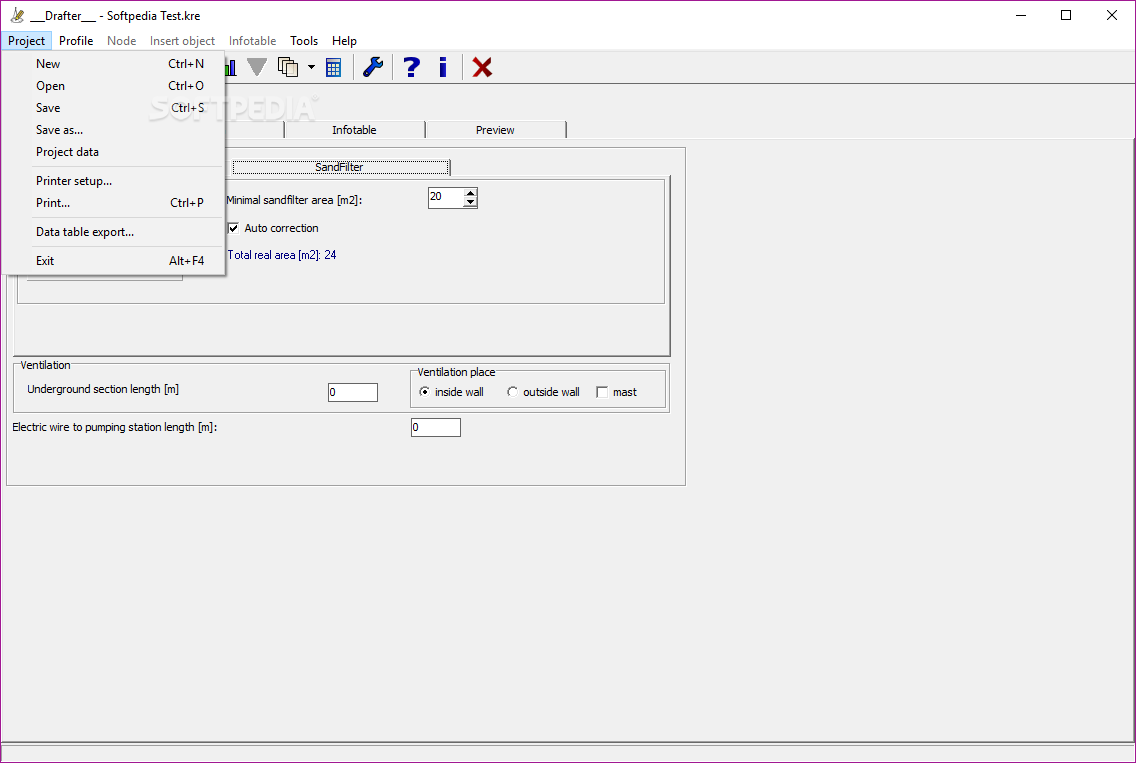Close the Project menu via its title
The height and width of the screenshot is (763, 1136).
(26, 41)
